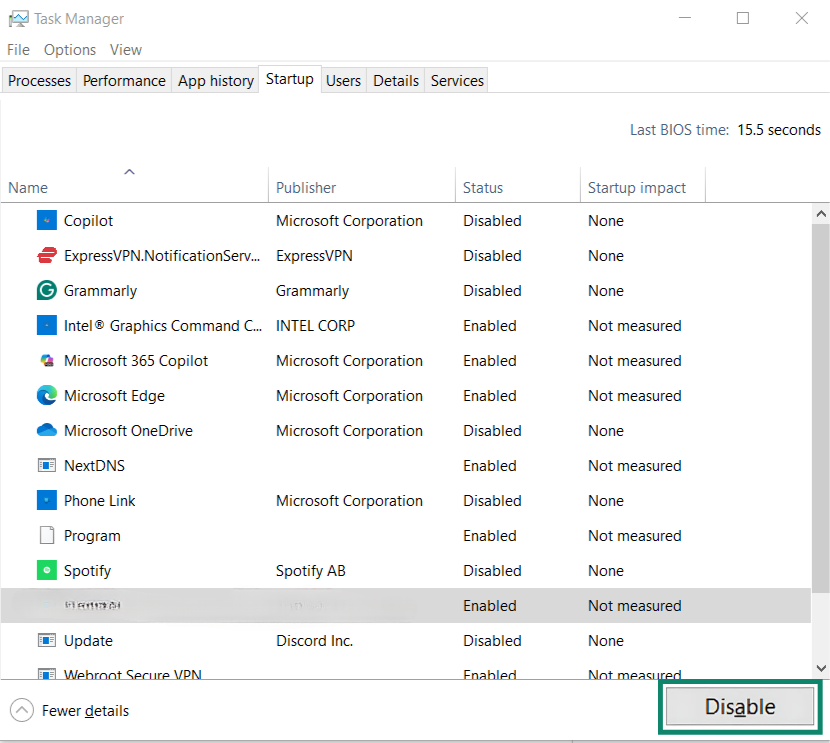
Task: Minimize the Task Manager window
Action: pyautogui.click(x=684, y=18)
